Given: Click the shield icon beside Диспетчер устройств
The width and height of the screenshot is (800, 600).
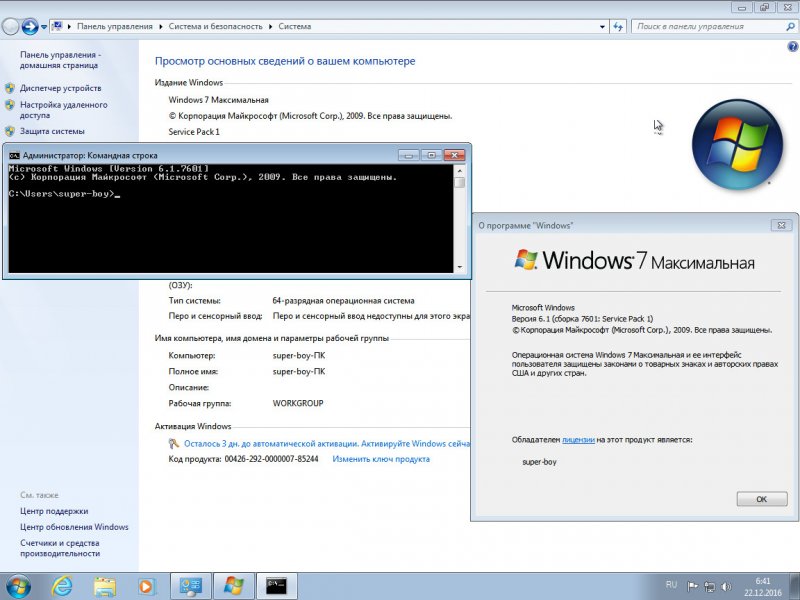Looking at the screenshot, I should pos(10,88).
